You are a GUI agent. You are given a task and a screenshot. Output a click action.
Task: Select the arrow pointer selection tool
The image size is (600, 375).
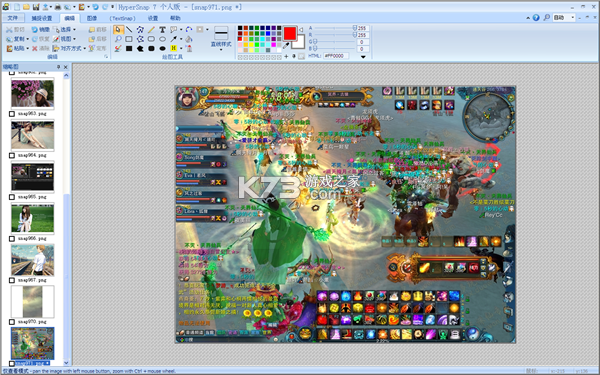(118, 29)
